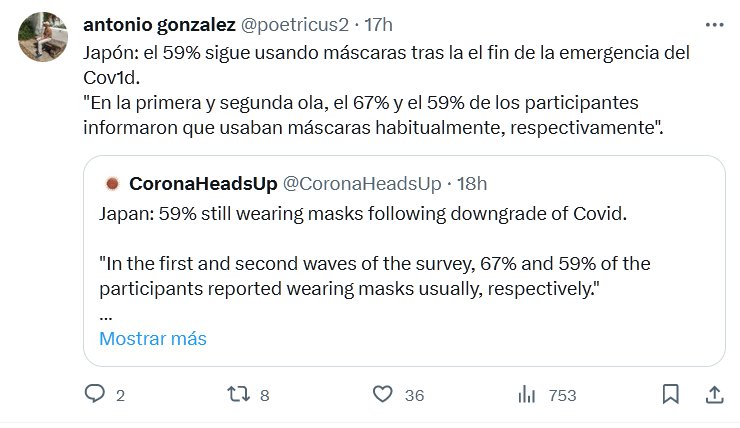Screen dimensions: 740x428
Task: Click the @CoronaHeadsUp handle
Action: pos(361,184)
